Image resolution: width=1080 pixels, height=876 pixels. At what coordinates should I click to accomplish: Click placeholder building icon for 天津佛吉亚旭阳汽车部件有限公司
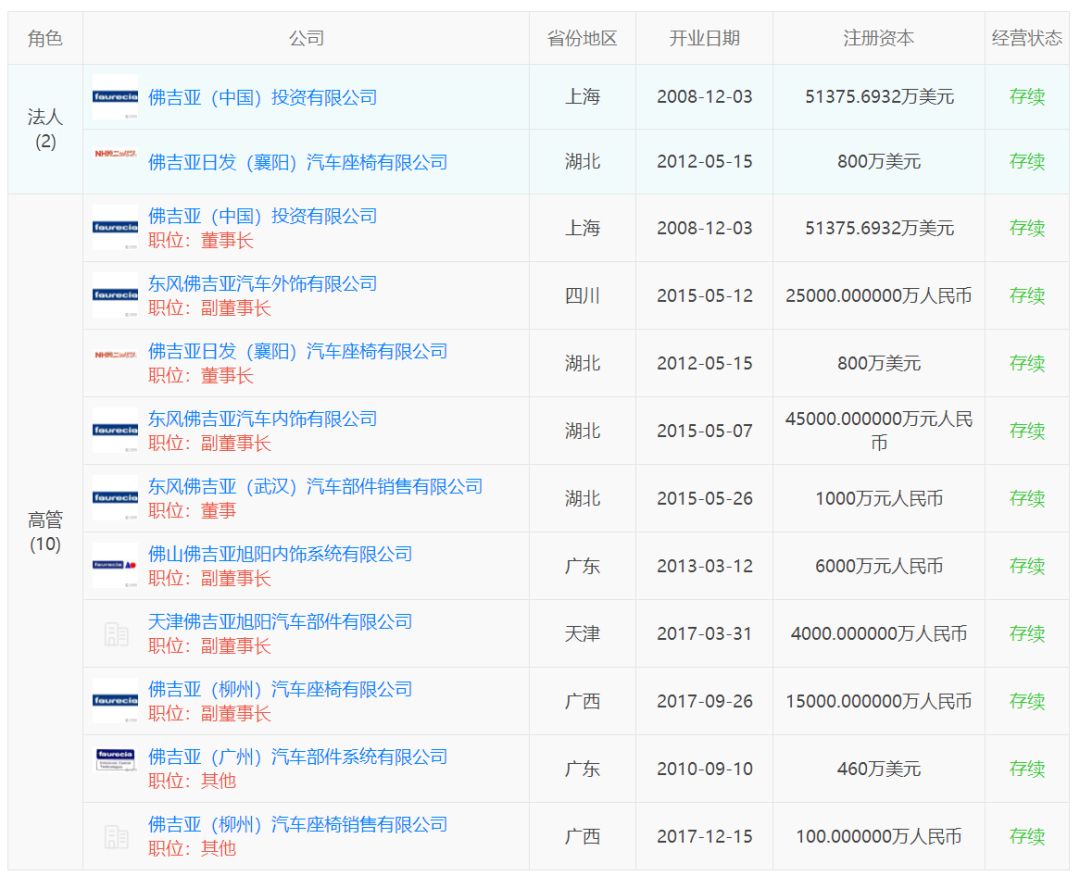point(115,633)
